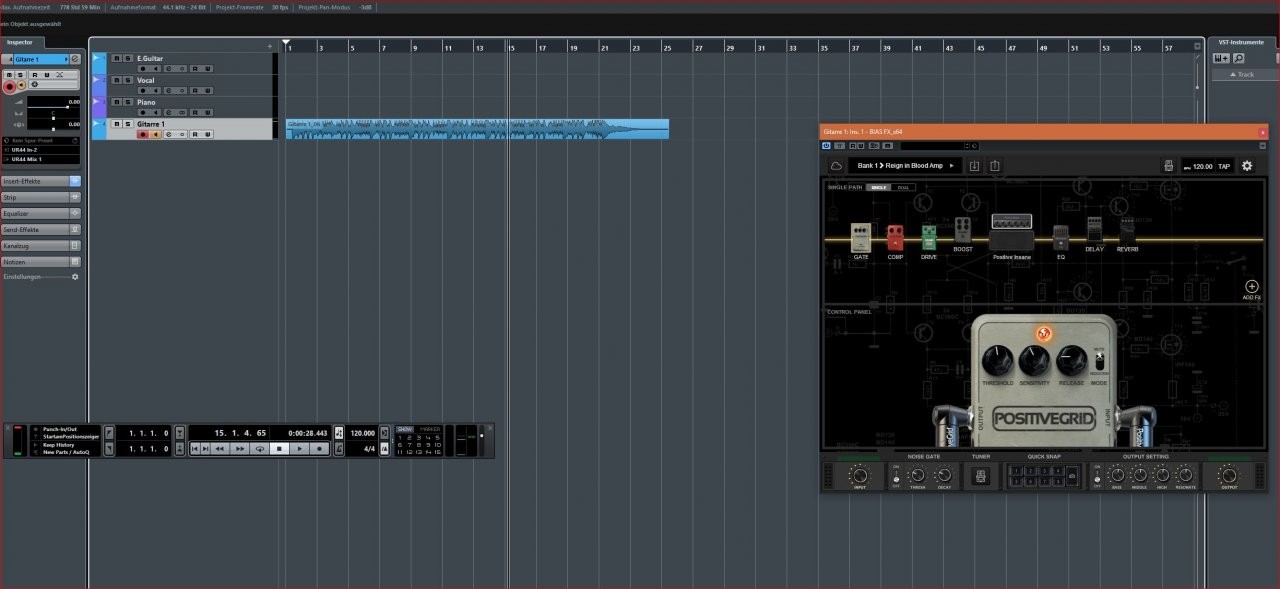The image size is (1280, 589).
Task: Click the INPUT level knob
Action: [x=860, y=476]
